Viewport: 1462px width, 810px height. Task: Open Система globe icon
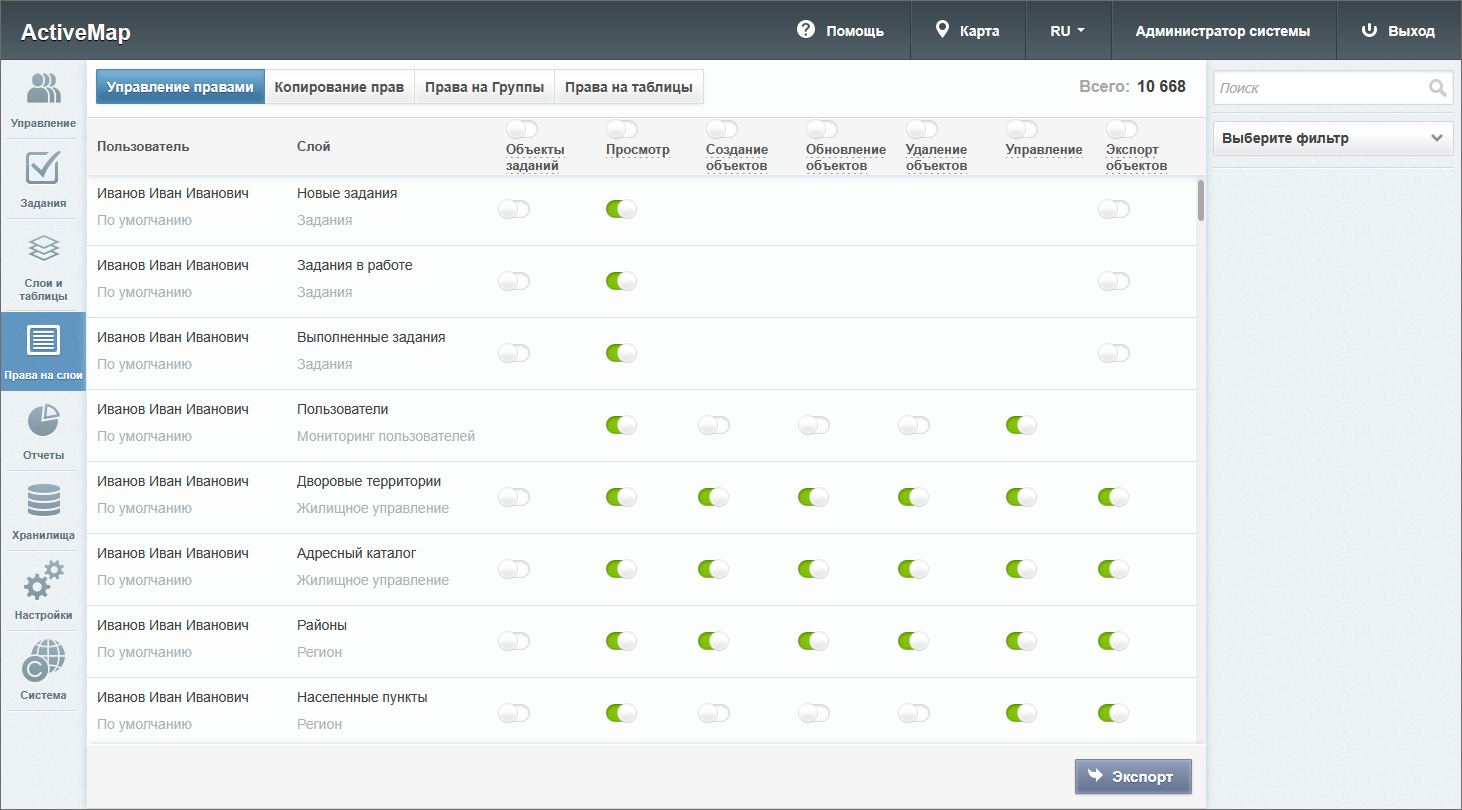[x=43, y=661]
